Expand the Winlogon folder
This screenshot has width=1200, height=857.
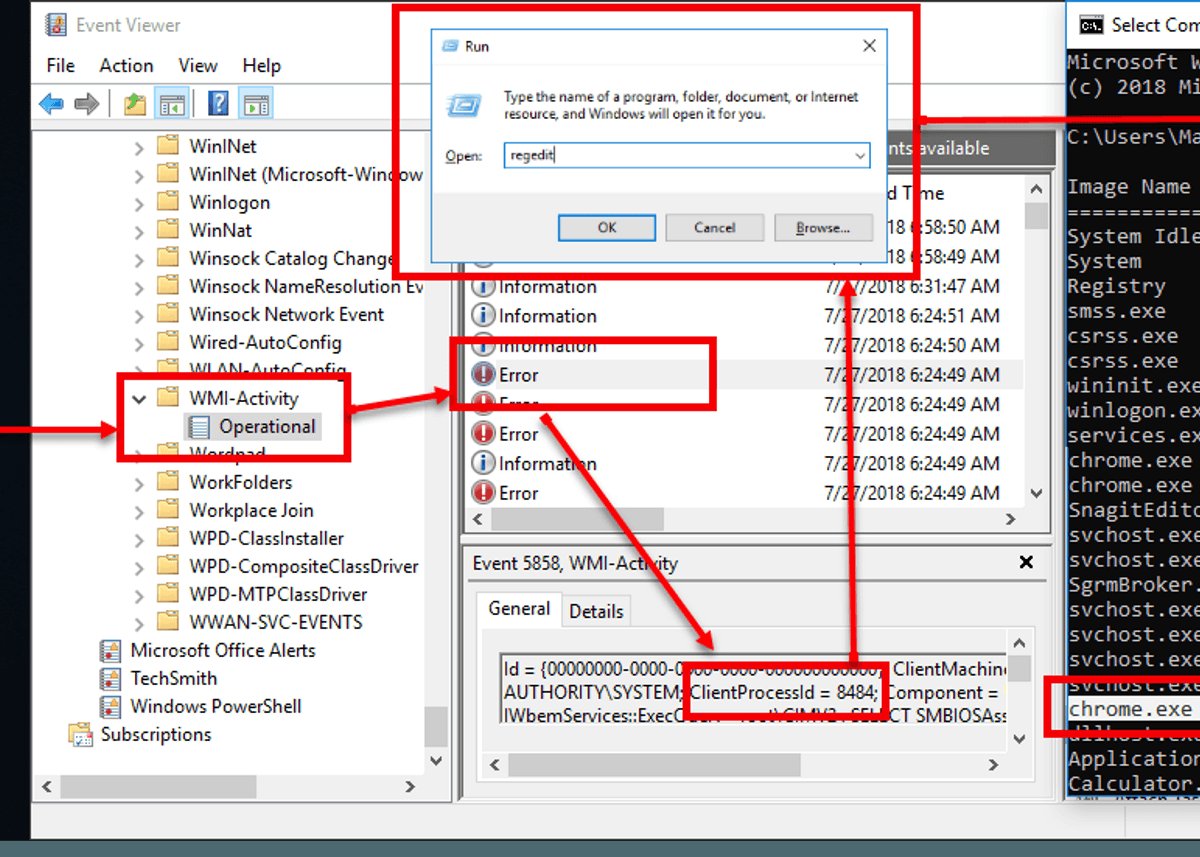click(x=139, y=202)
